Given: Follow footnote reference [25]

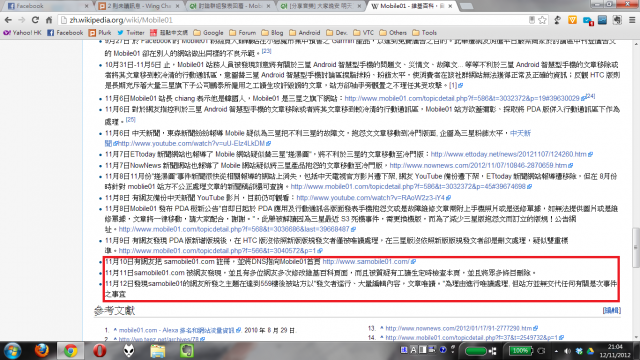Looking at the screenshot, I should tap(130, 119).
